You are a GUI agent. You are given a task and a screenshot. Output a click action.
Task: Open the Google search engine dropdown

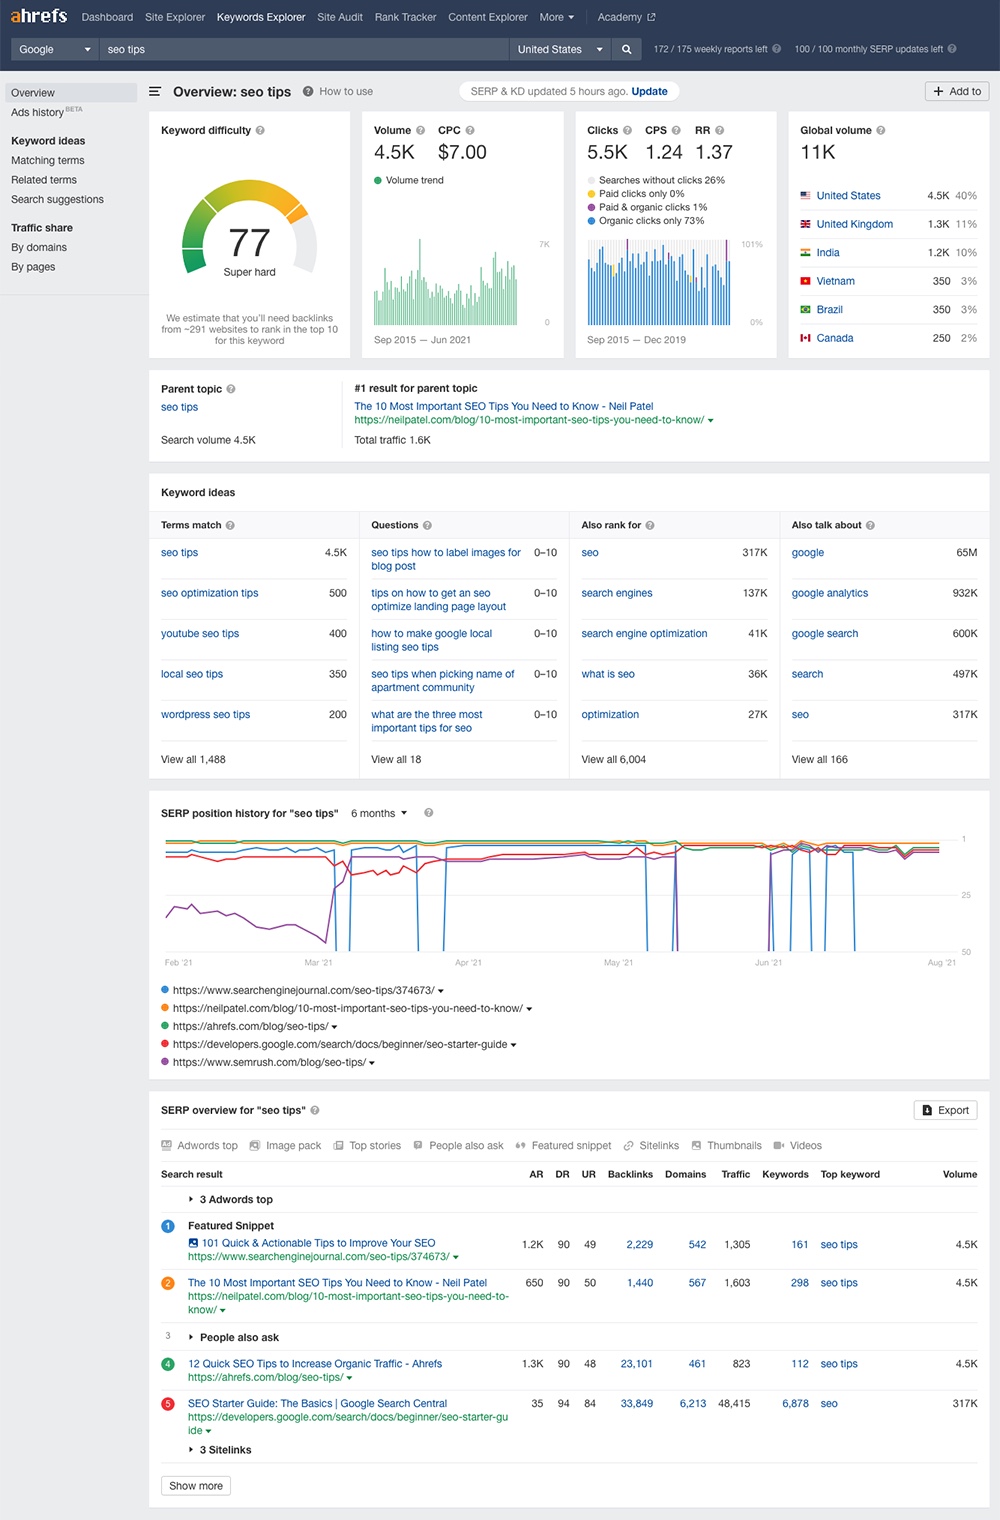click(55, 49)
